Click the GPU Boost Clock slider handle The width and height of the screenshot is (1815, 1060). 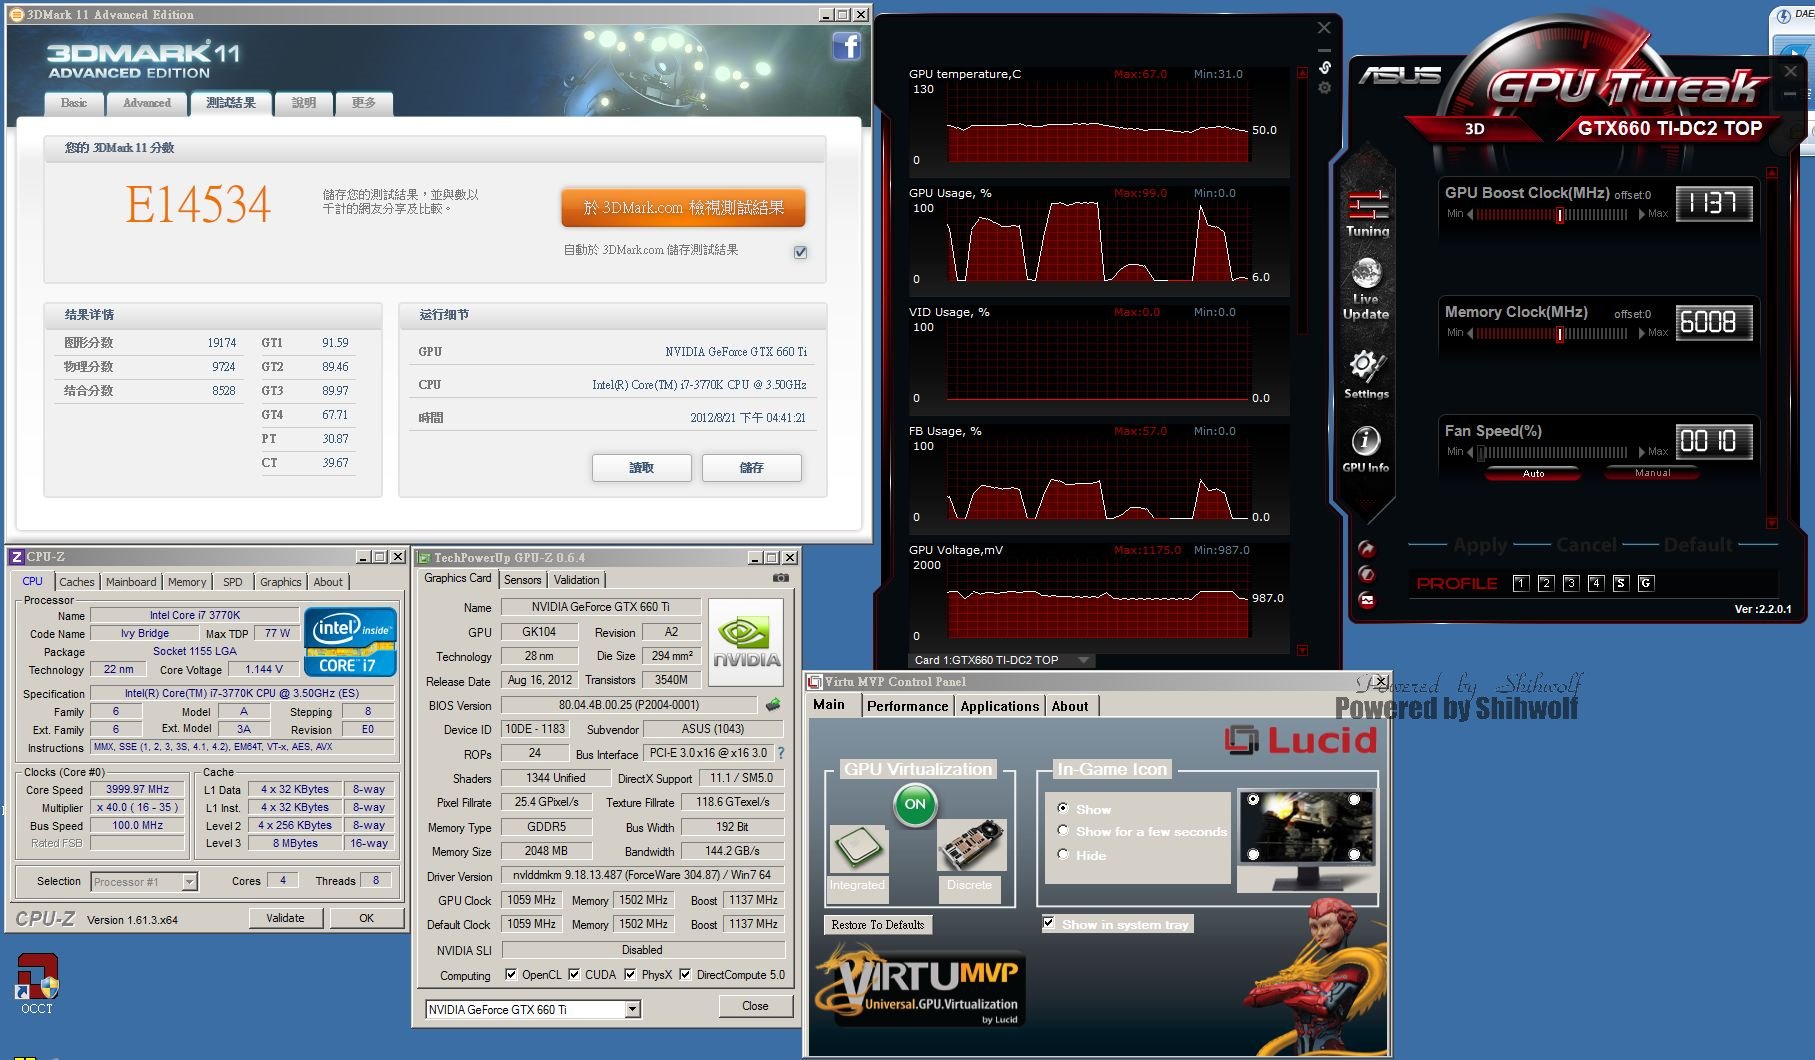[1559, 215]
